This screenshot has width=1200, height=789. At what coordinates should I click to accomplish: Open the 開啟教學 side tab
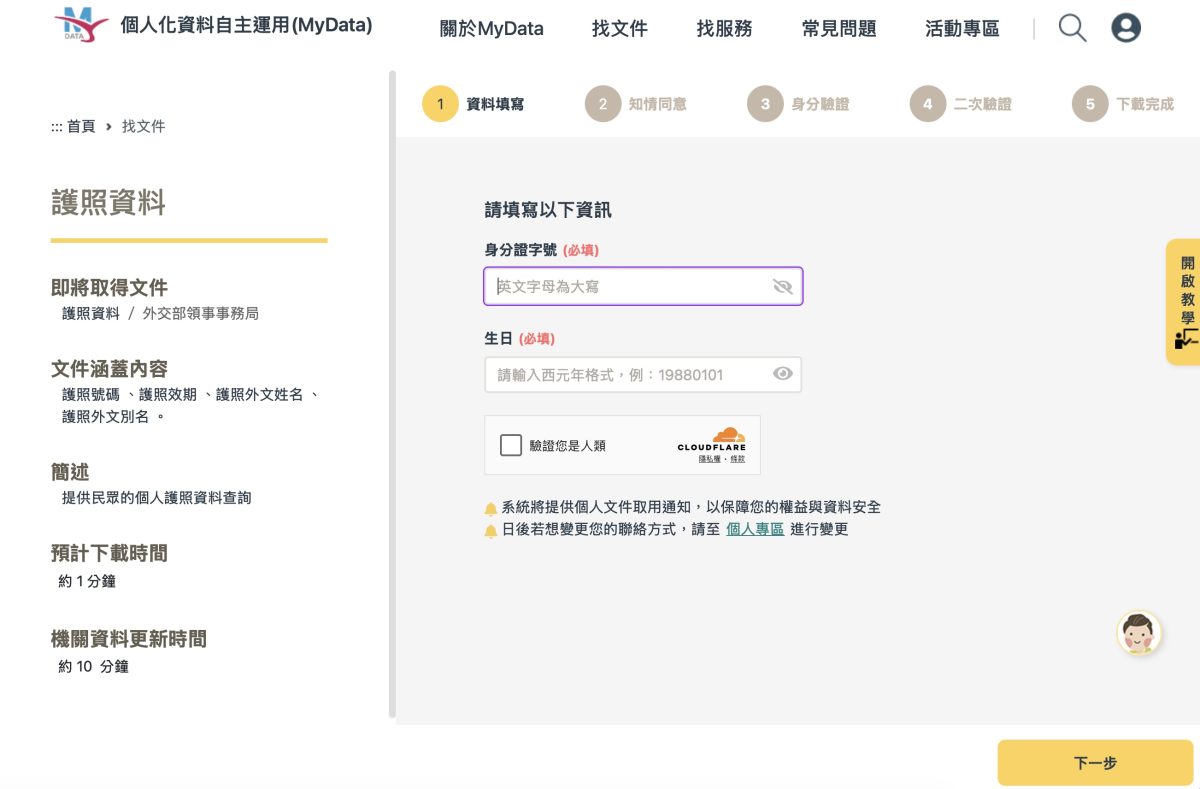coord(1185,302)
